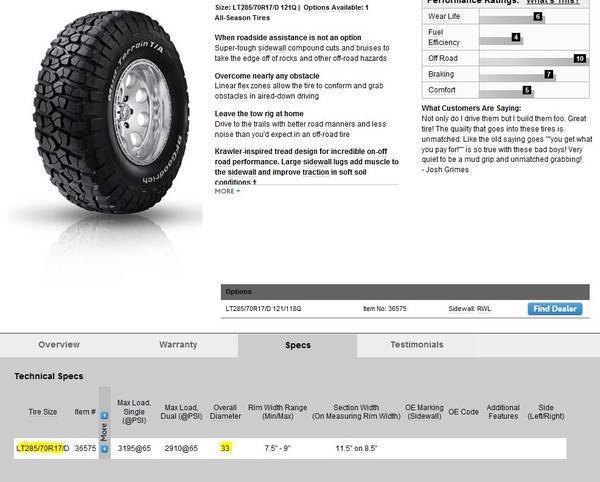Click the Additional Features column header
Screen dimensions: 600x482
click(x=503, y=412)
